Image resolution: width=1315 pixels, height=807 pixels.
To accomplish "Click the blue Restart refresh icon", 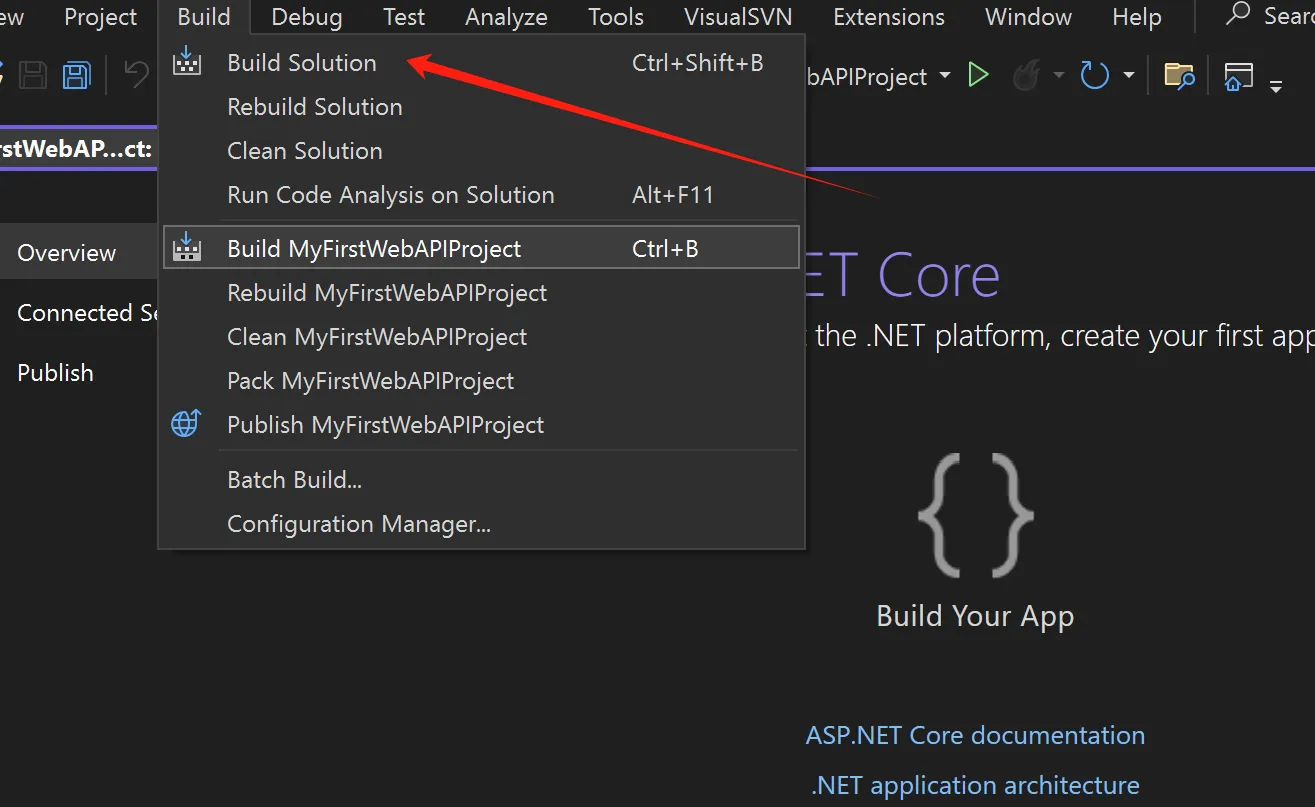I will [x=1095, y=76].
